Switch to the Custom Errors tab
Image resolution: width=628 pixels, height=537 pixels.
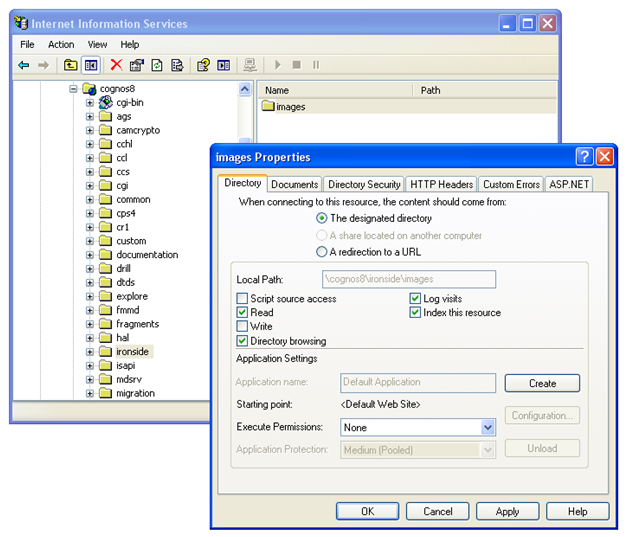point(511,184)
